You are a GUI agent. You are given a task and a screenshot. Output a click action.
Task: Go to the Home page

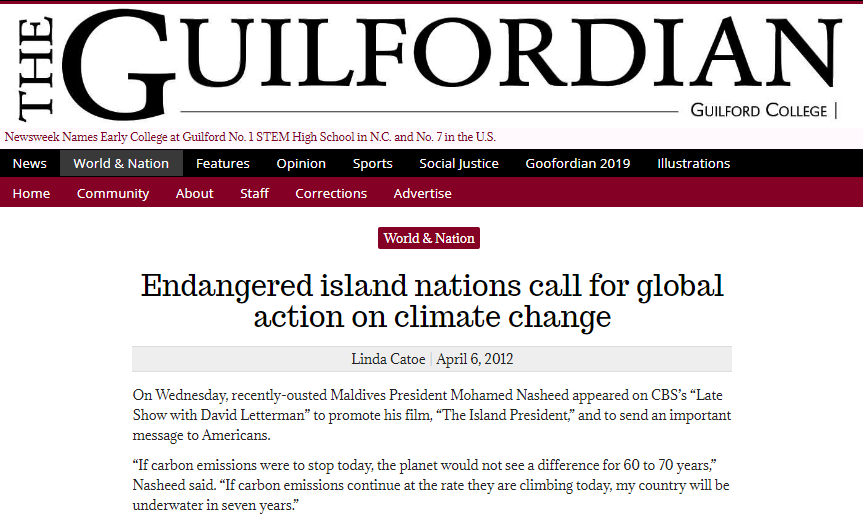click(x=31, y=193)
